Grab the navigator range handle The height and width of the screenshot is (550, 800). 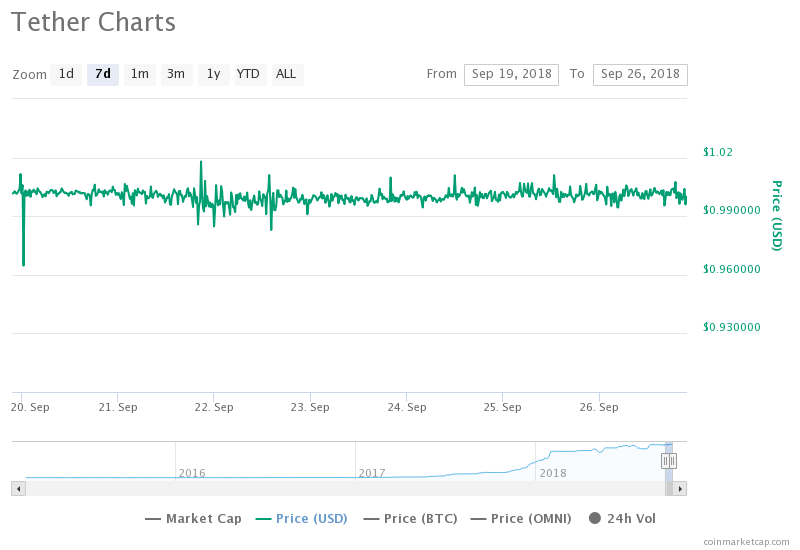pyautogui.click(x=669, y=461)
